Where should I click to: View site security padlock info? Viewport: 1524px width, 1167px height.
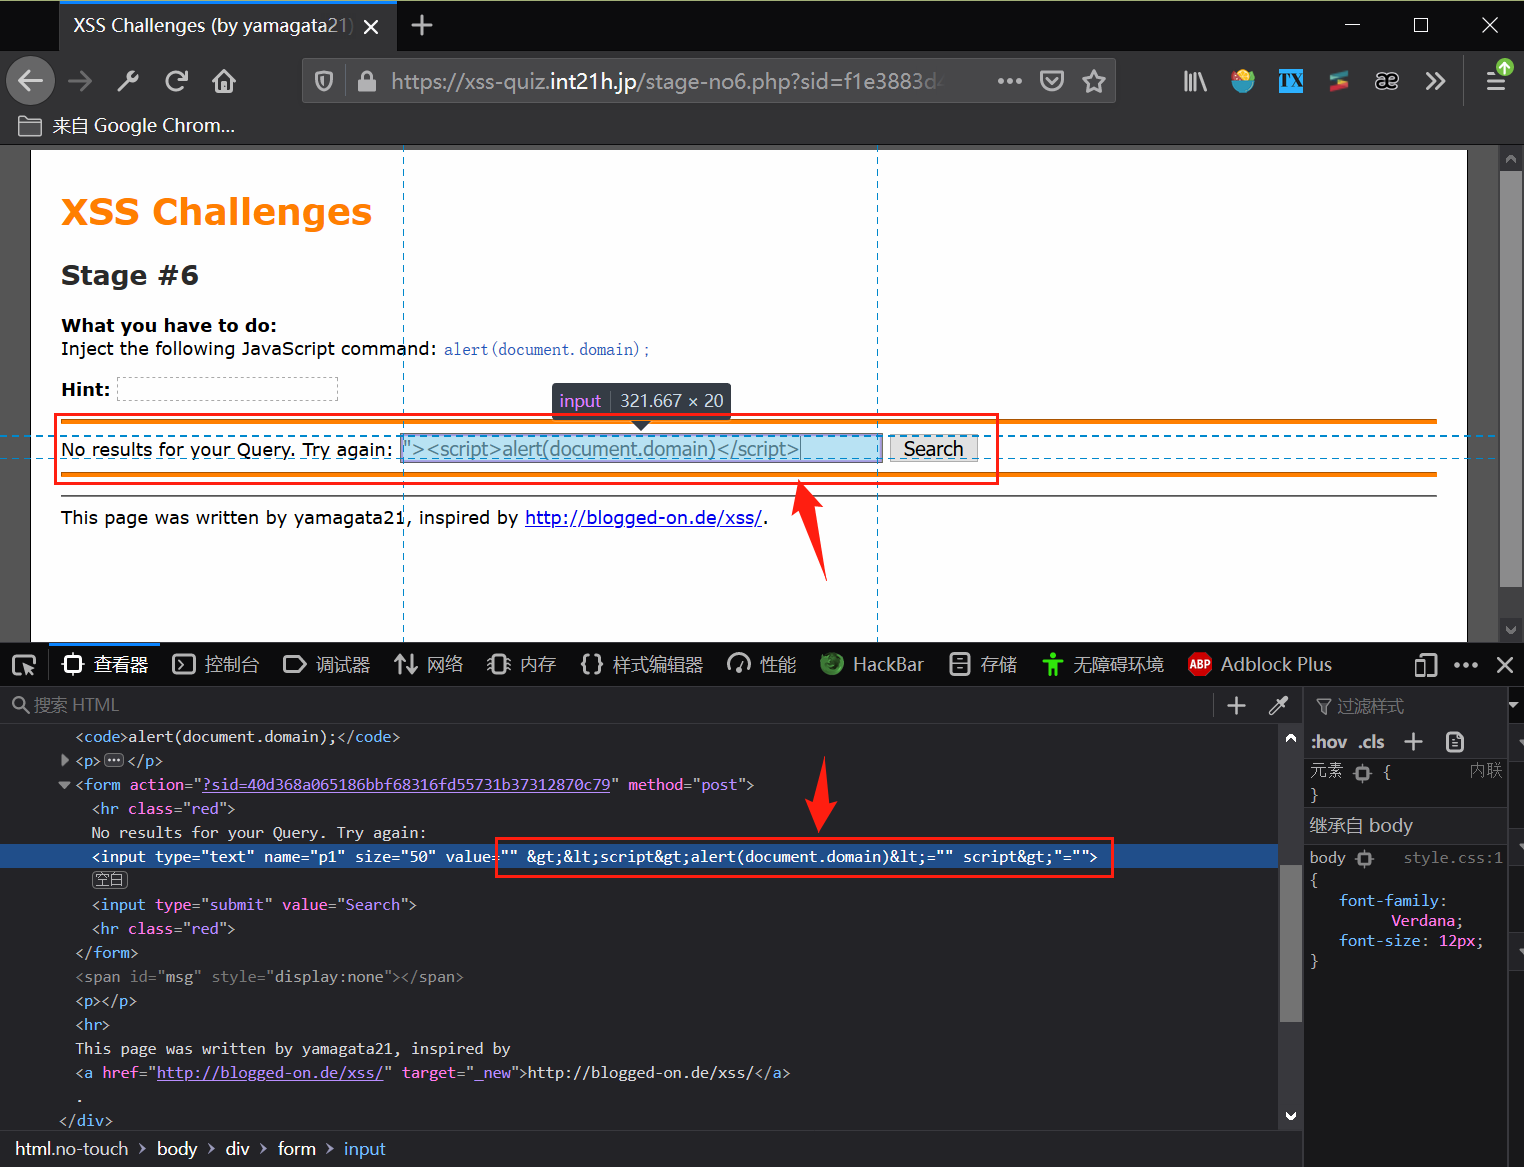click(367, 81)
